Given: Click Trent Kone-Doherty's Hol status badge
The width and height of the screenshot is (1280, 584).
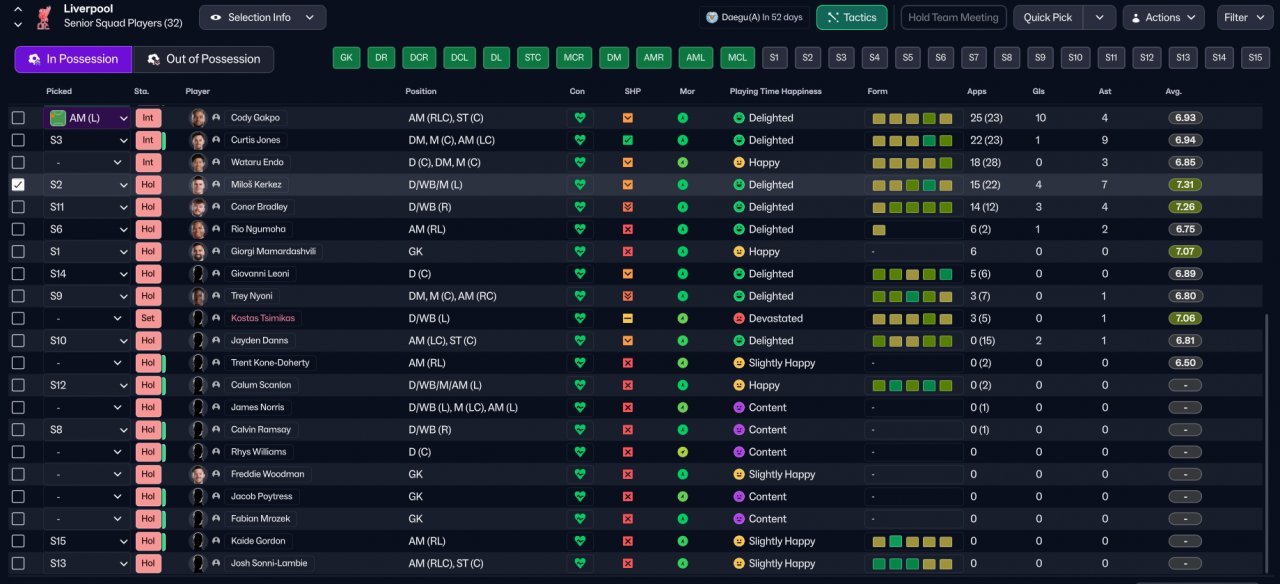Looking at the screenshot, I should click(x=148, y=363).
